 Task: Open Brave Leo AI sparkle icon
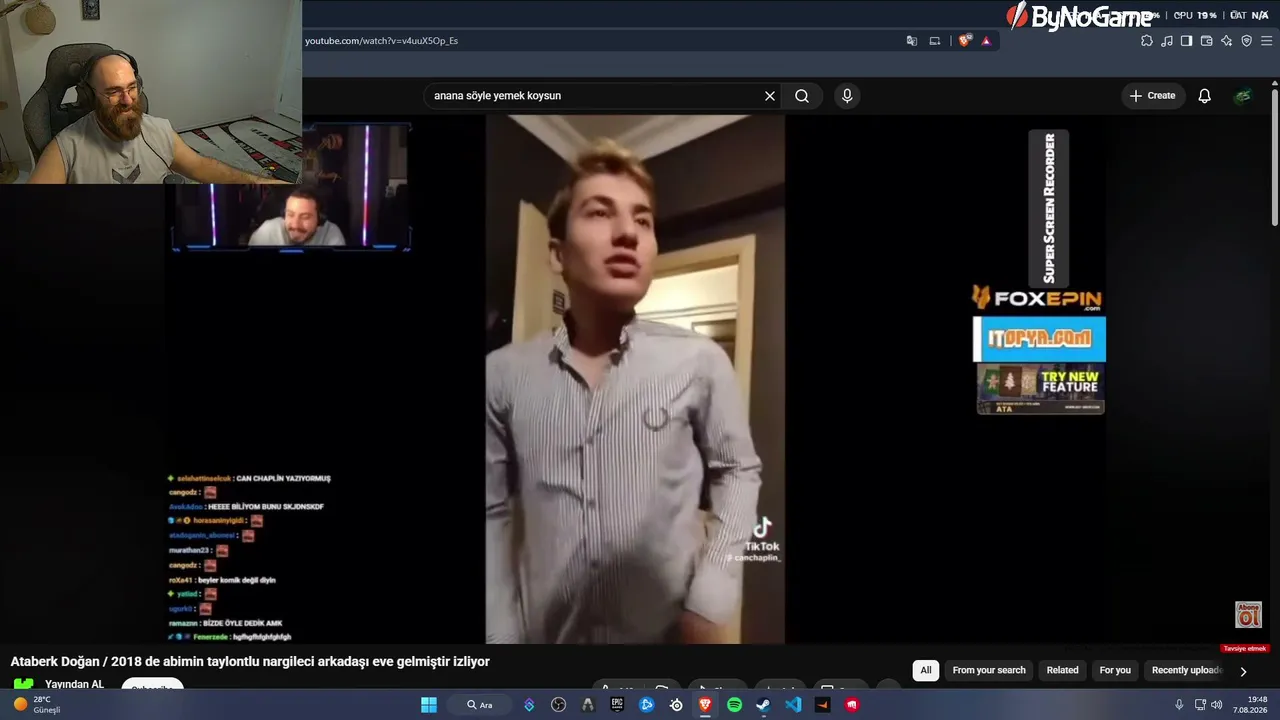(x=1226, y=41)
